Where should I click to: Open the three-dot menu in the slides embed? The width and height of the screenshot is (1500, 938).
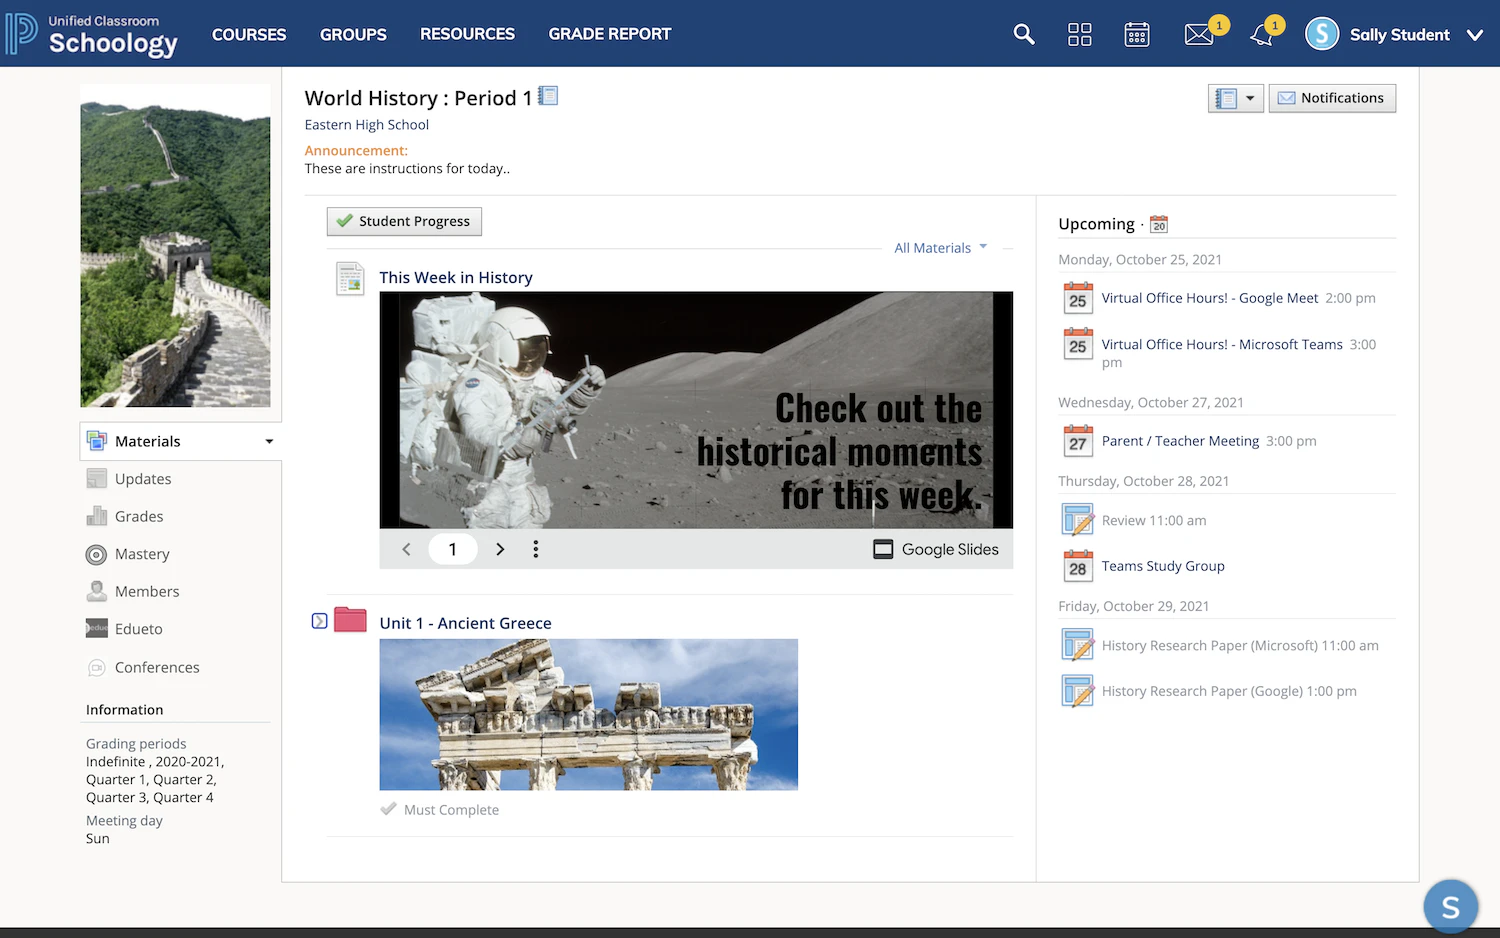point(536,549)
